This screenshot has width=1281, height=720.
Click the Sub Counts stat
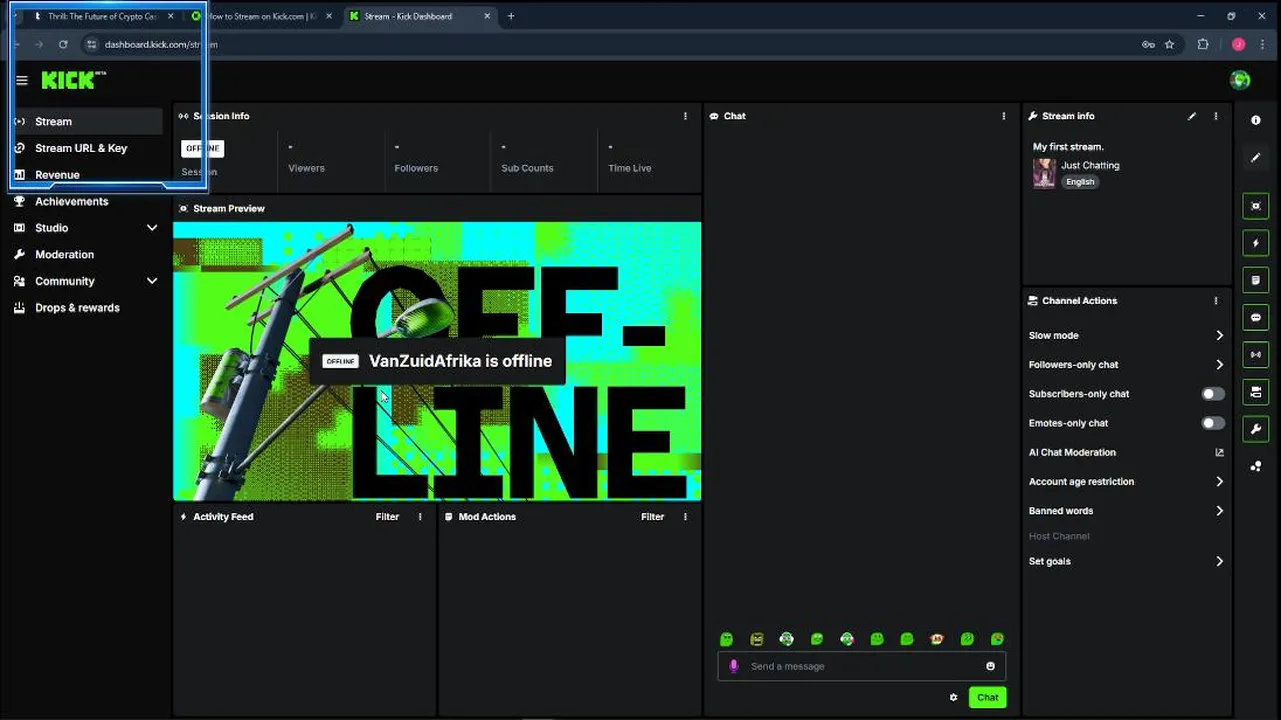(527, 158)
